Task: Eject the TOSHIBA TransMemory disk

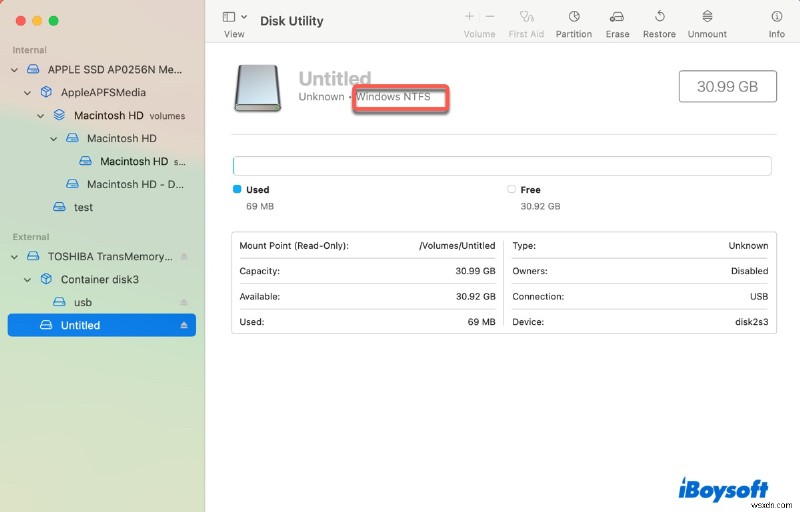Action: (x=184, y=257)
